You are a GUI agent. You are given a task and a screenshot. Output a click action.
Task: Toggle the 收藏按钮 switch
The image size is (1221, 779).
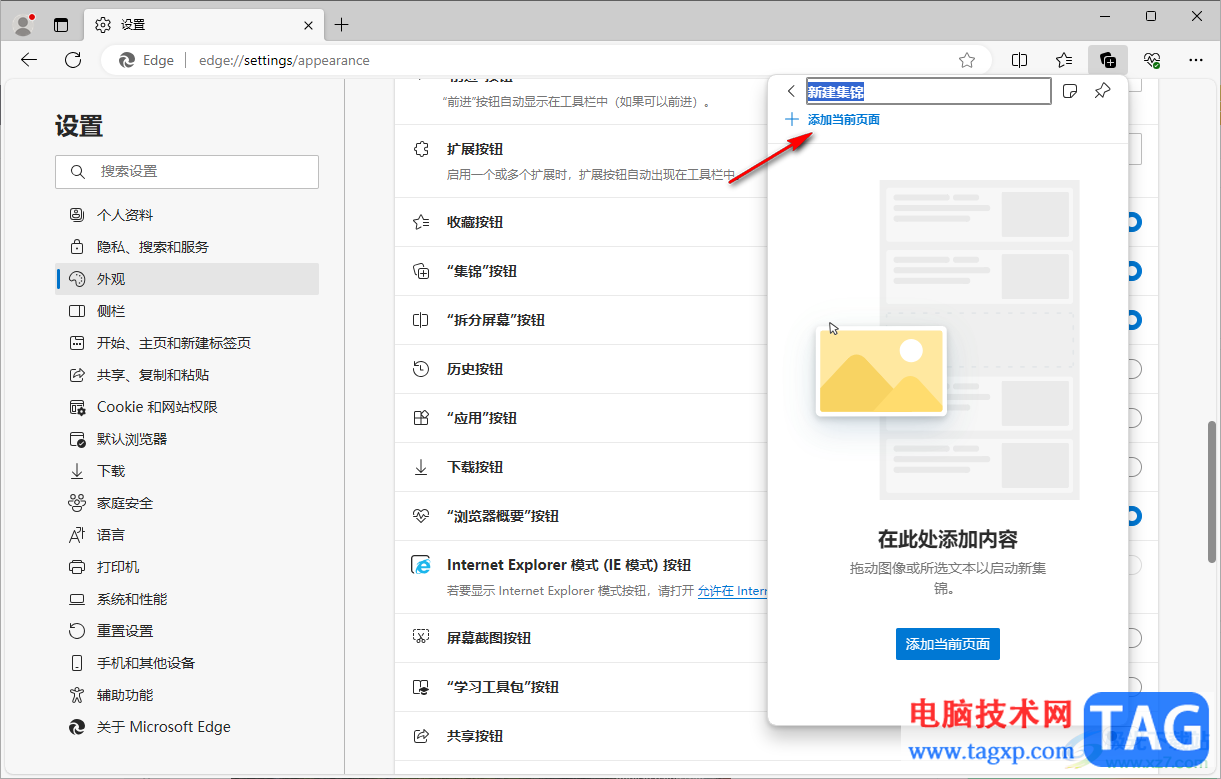coord(1134,222)
